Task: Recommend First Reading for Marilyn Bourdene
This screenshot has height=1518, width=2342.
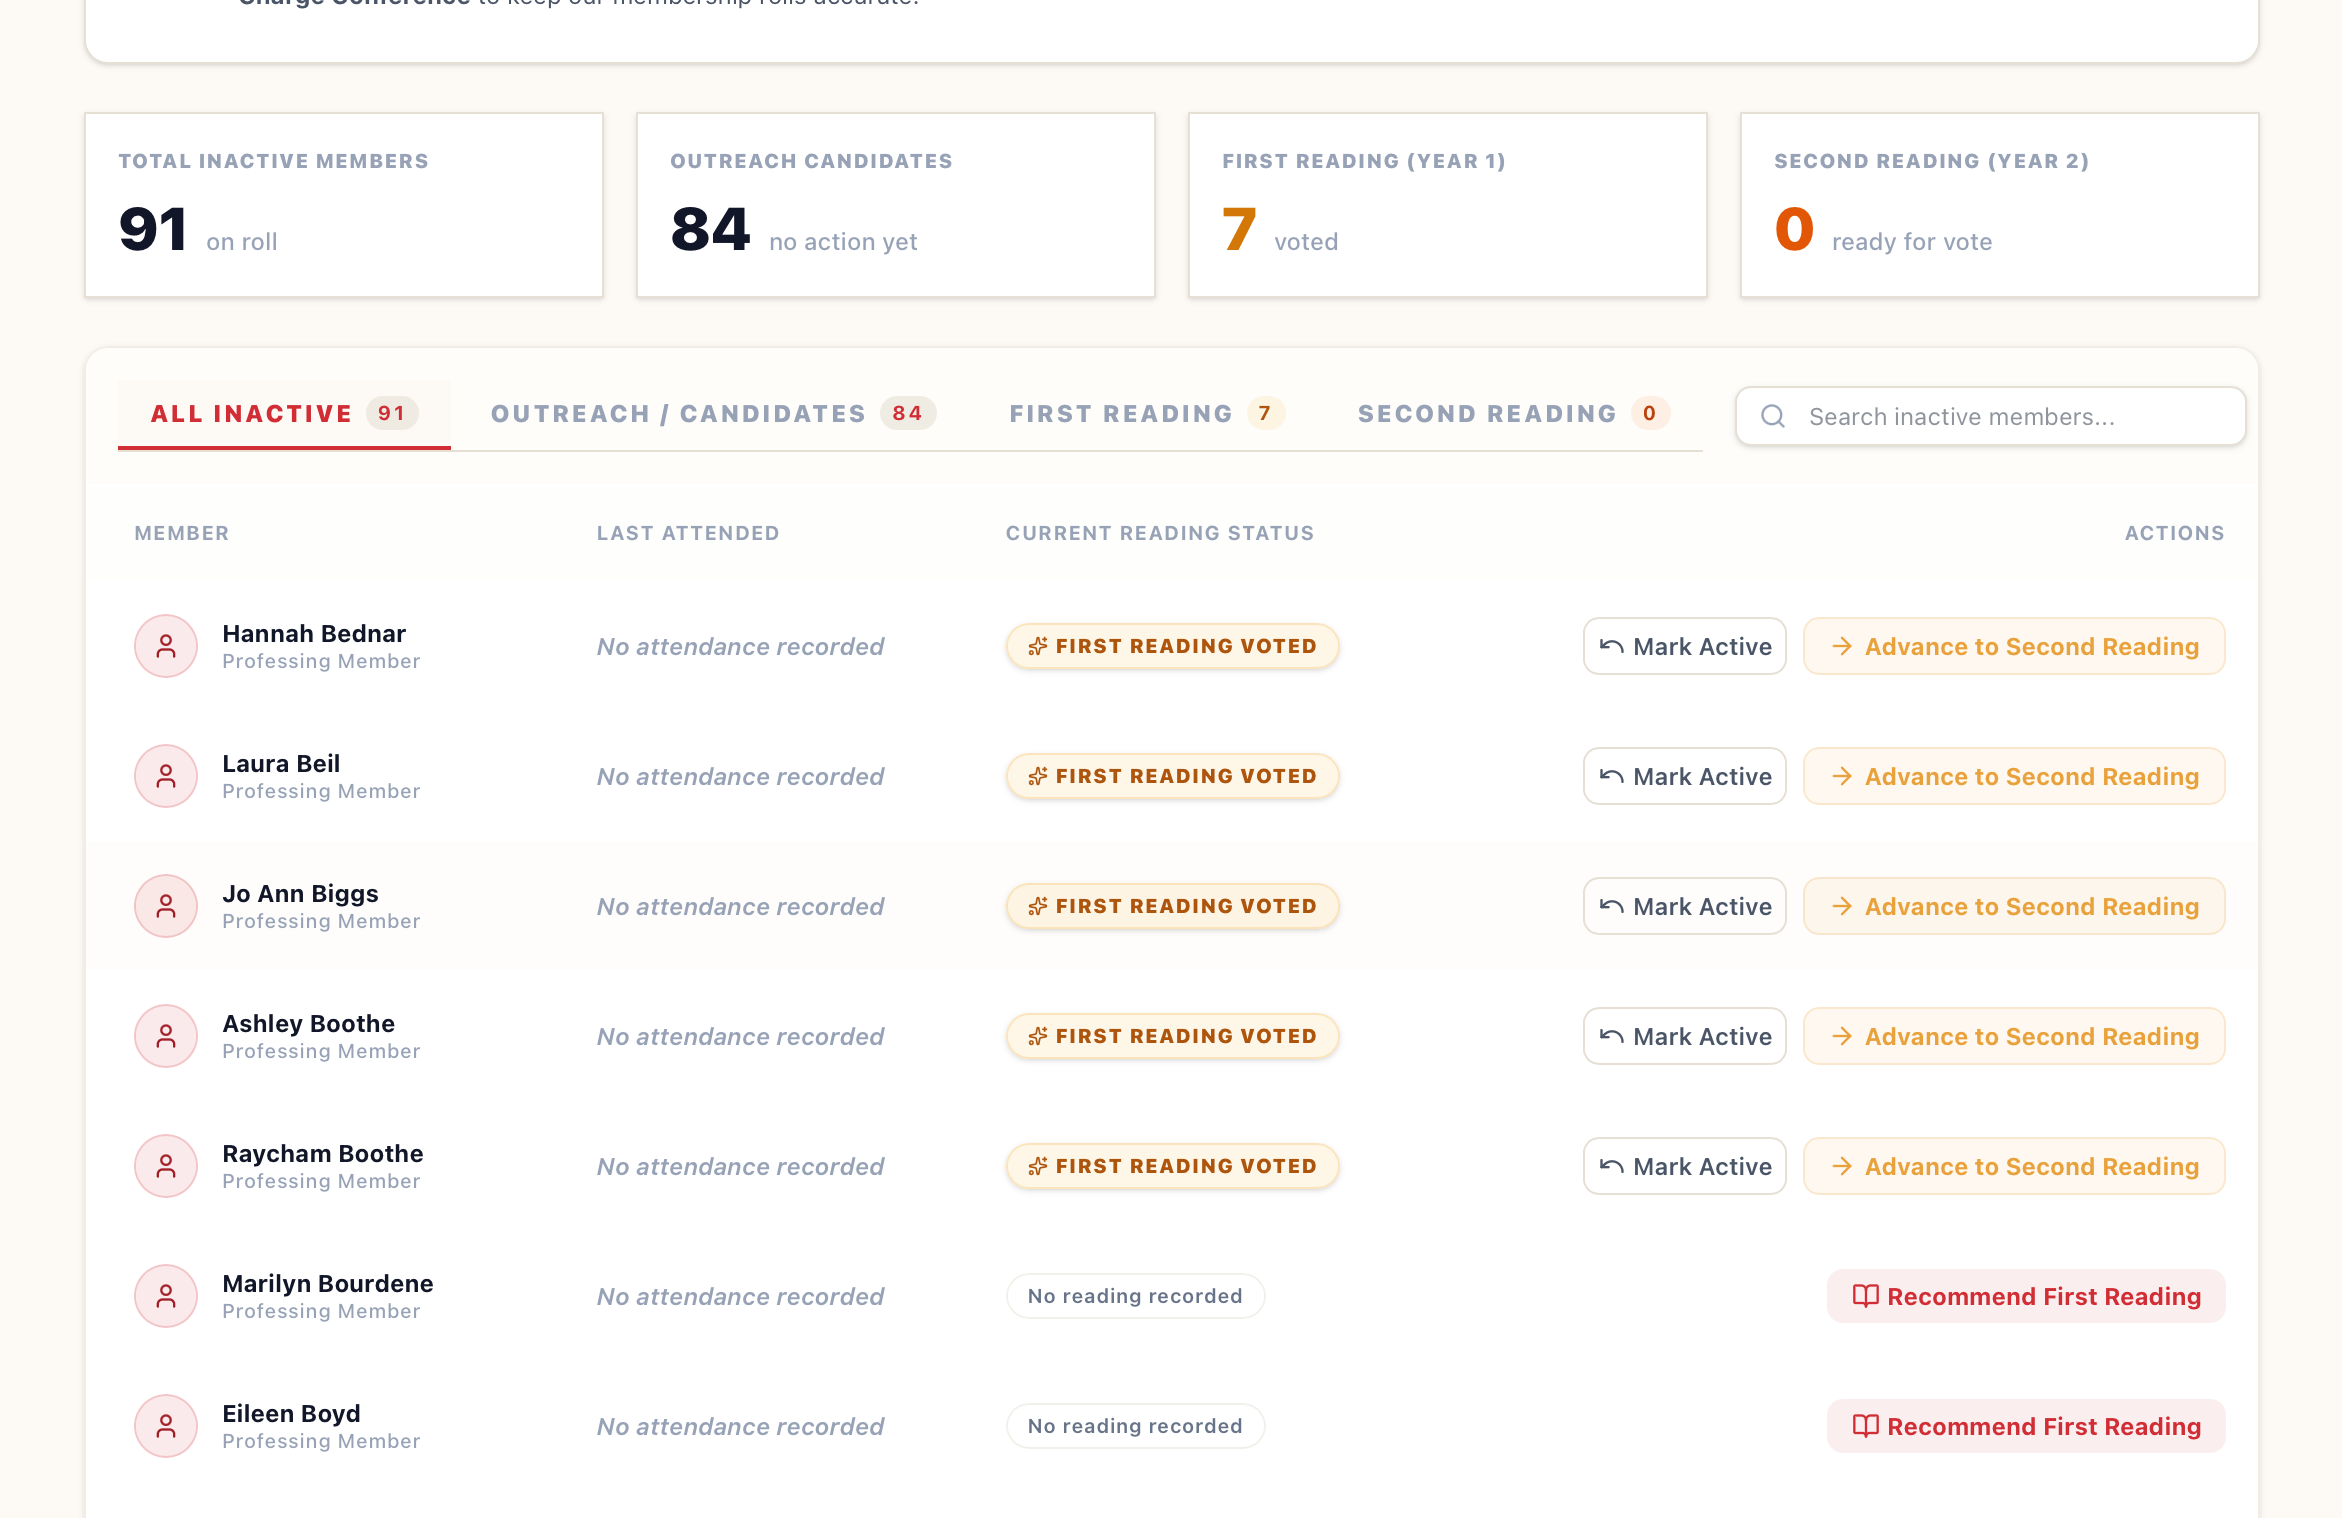Action: coord(2026,1296)
